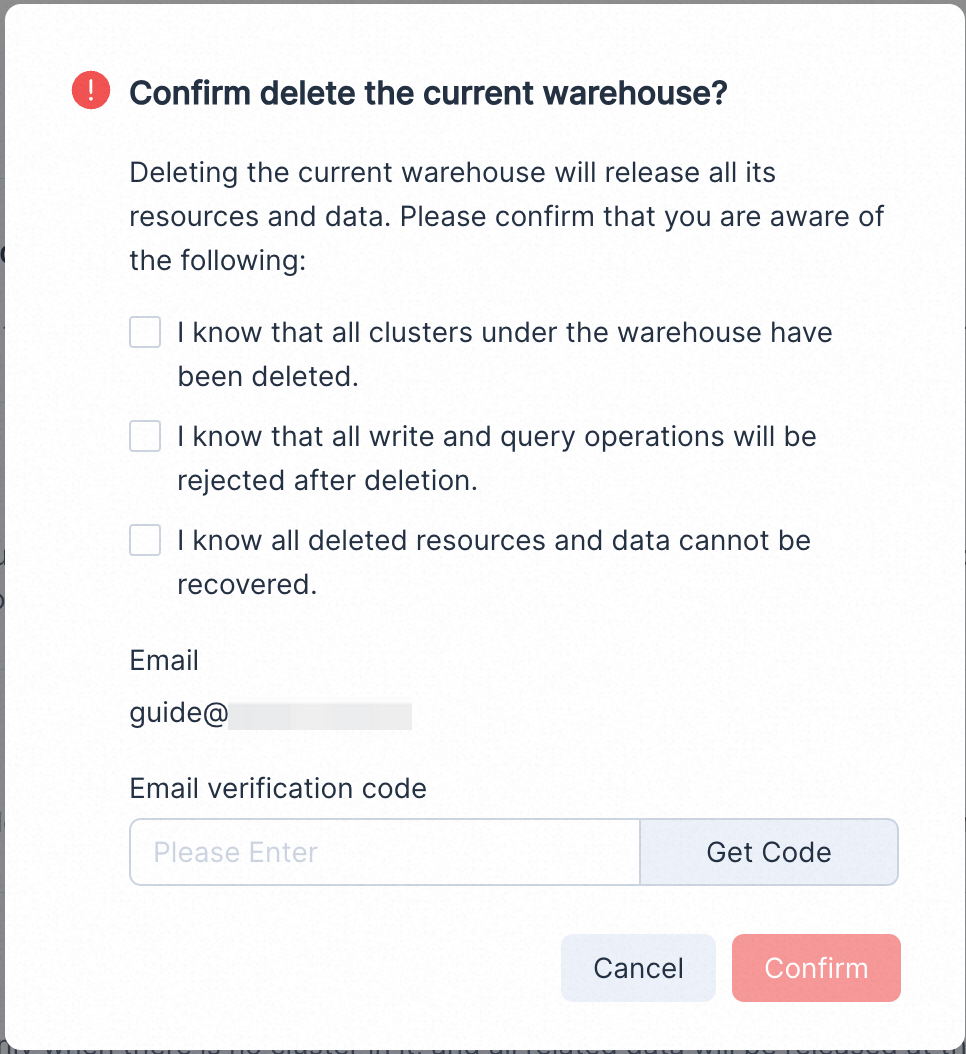Click the red Confirm button

[x=816, y=968]
